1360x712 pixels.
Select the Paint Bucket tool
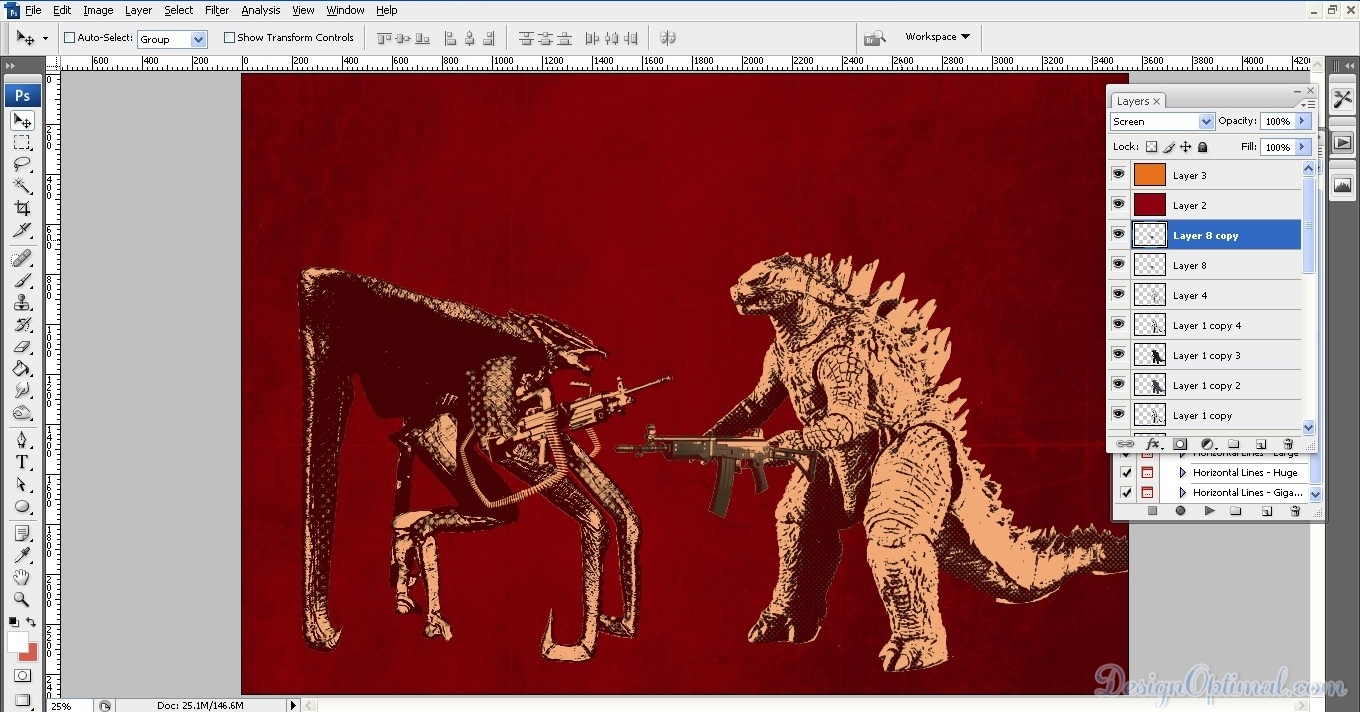[x=22, y=369]
